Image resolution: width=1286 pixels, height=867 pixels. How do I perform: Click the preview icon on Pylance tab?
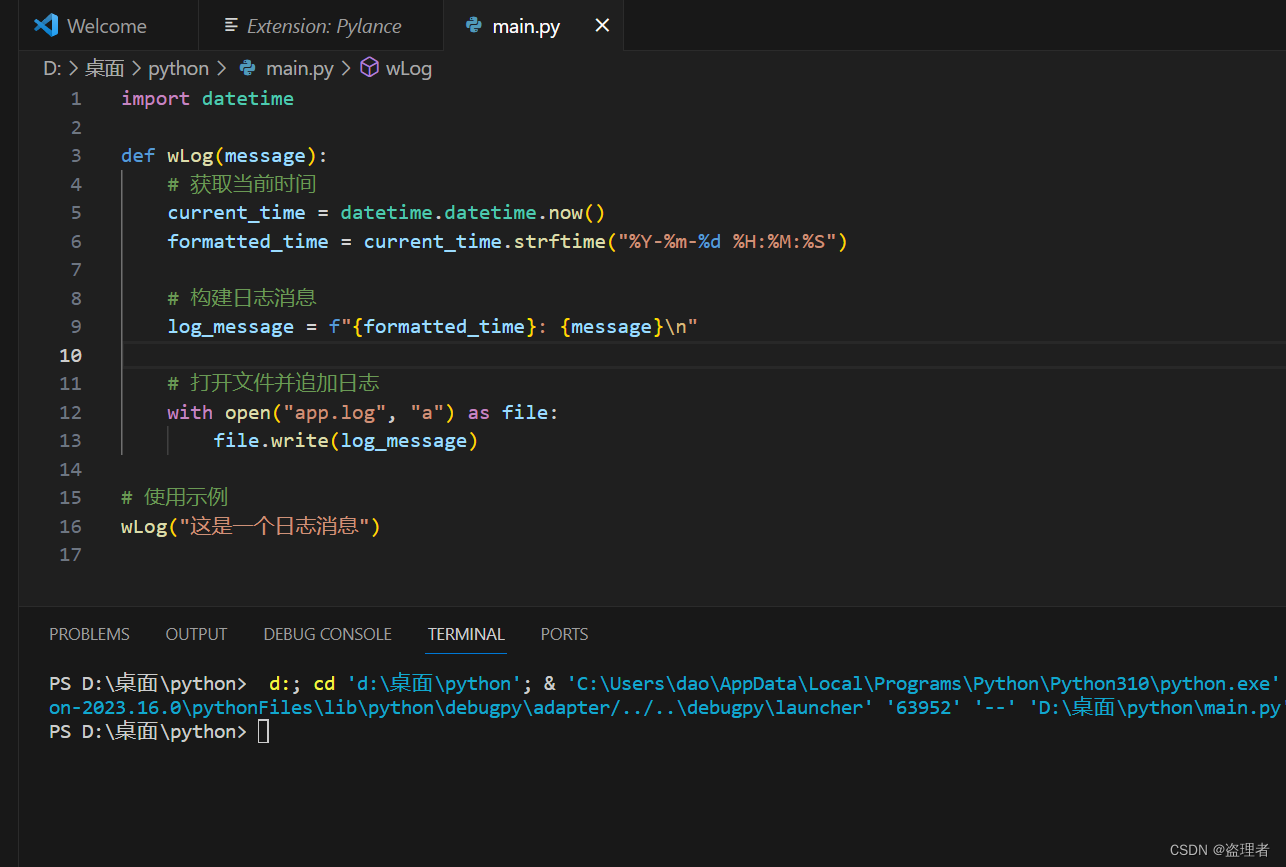click(x=231, y=26)
